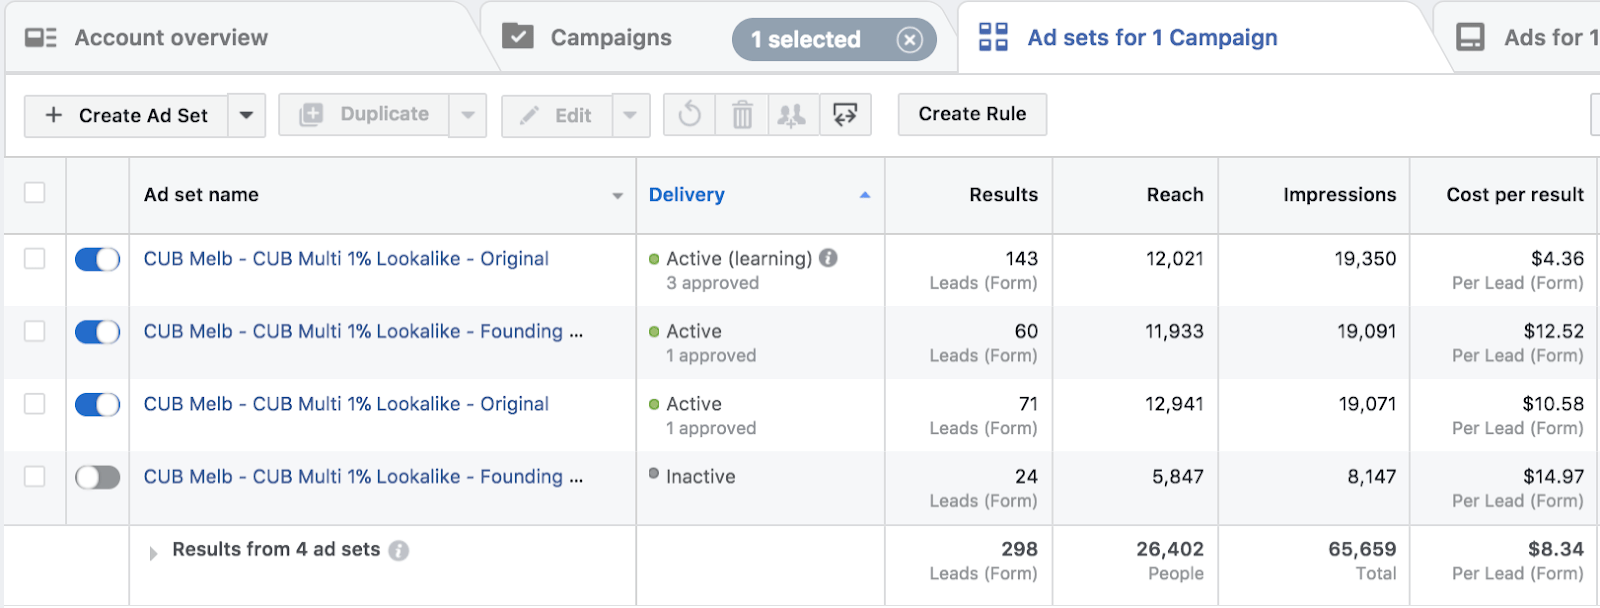Click the import/export icon in toolbar
Image resolution: width=1600 pixels, height=608 pixels.
click(x=845, y=115)
